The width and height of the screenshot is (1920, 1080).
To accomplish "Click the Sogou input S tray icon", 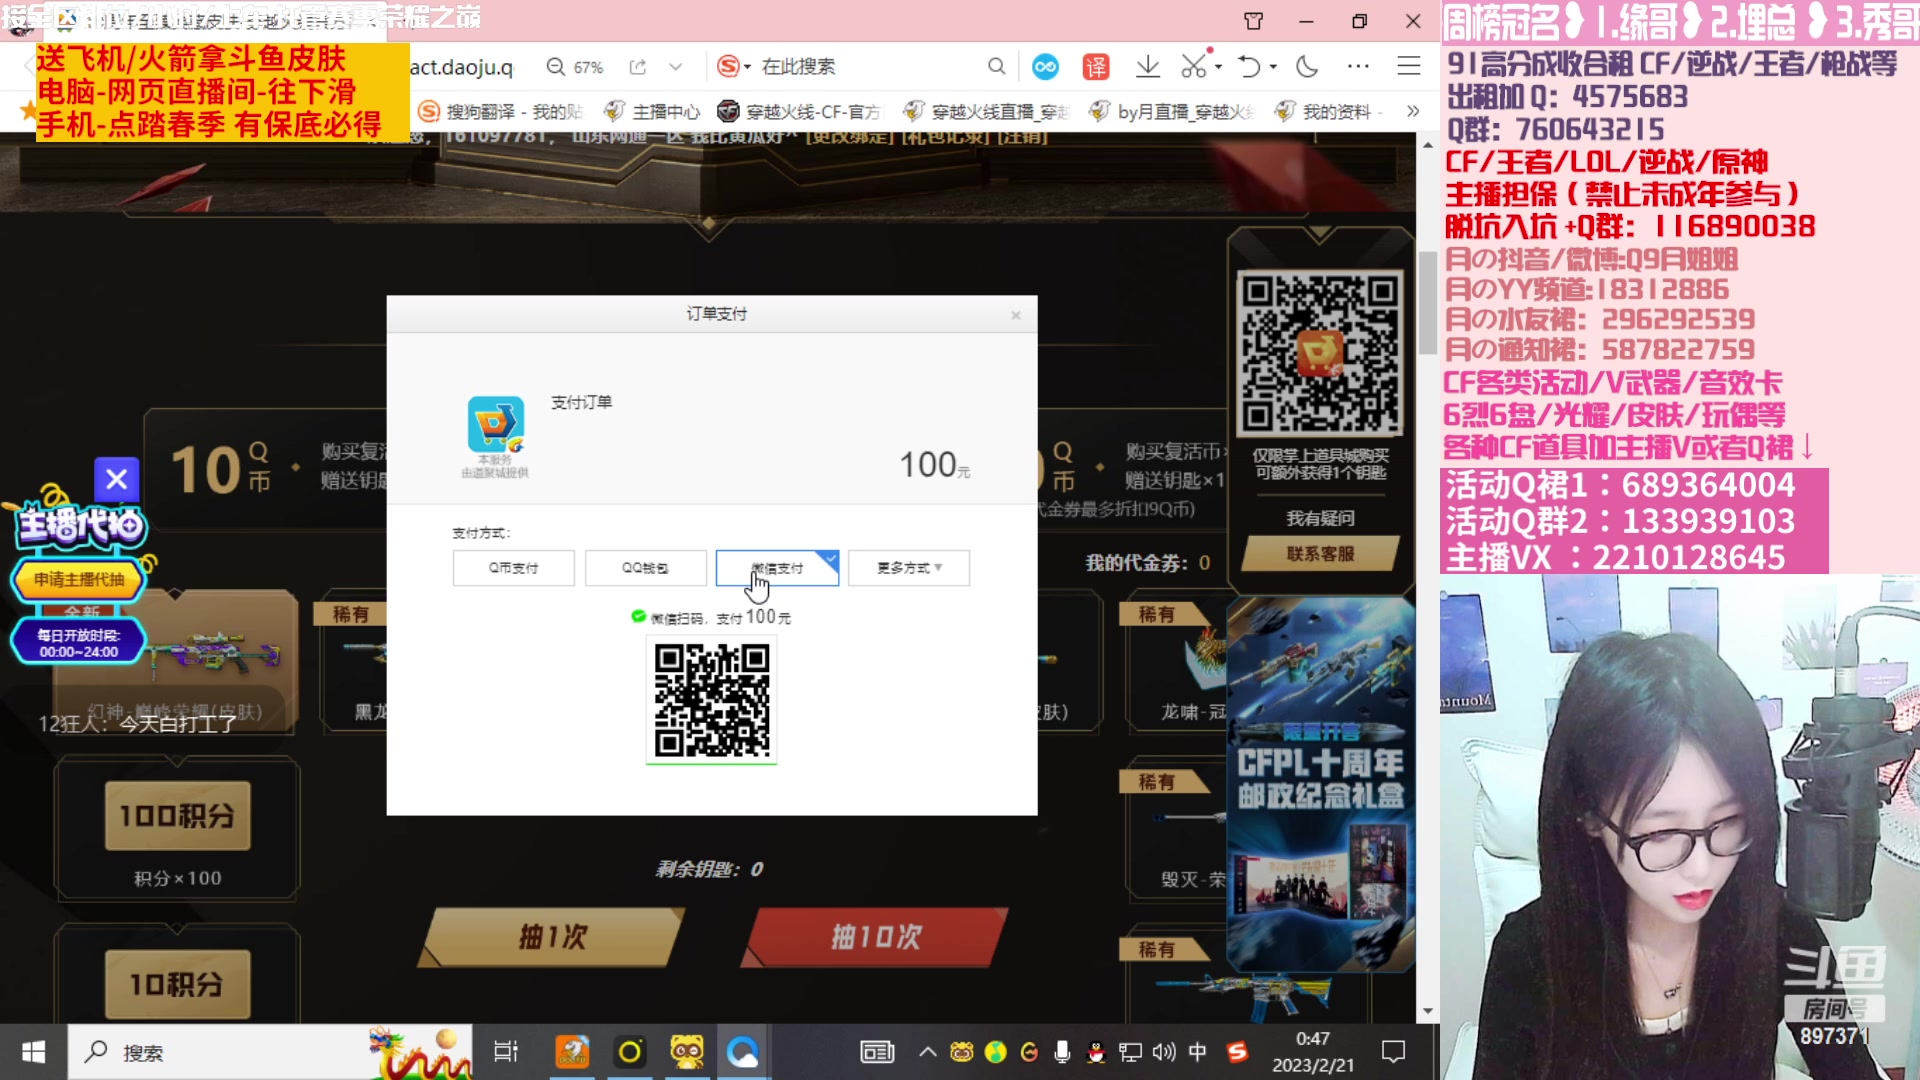I will click(1238, 1052).
